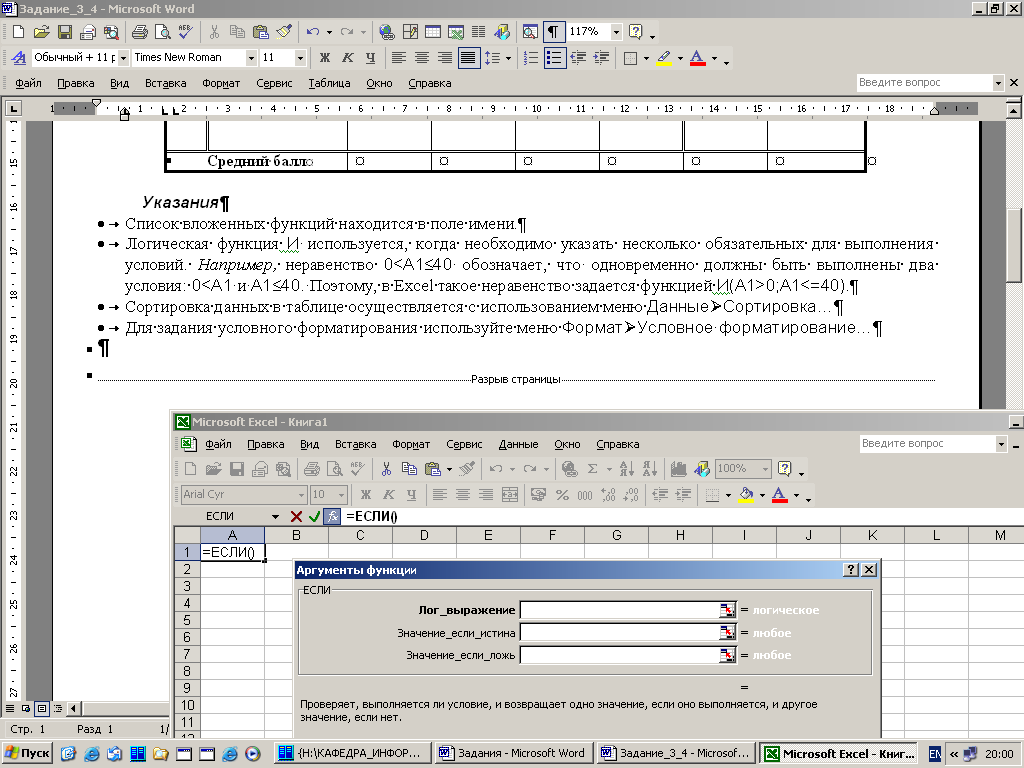Click Paste icon in Word toolbar
The image size is (1024, 768).
click(x=261, y=31)
